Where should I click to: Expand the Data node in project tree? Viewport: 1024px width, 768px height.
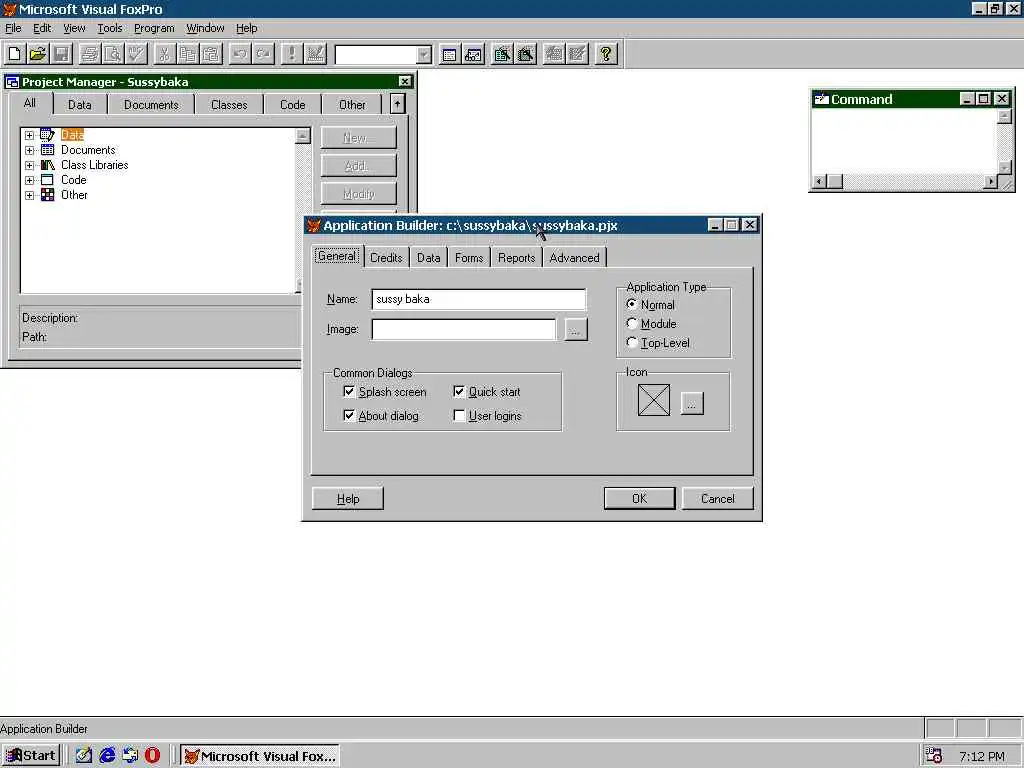[29, 135]
